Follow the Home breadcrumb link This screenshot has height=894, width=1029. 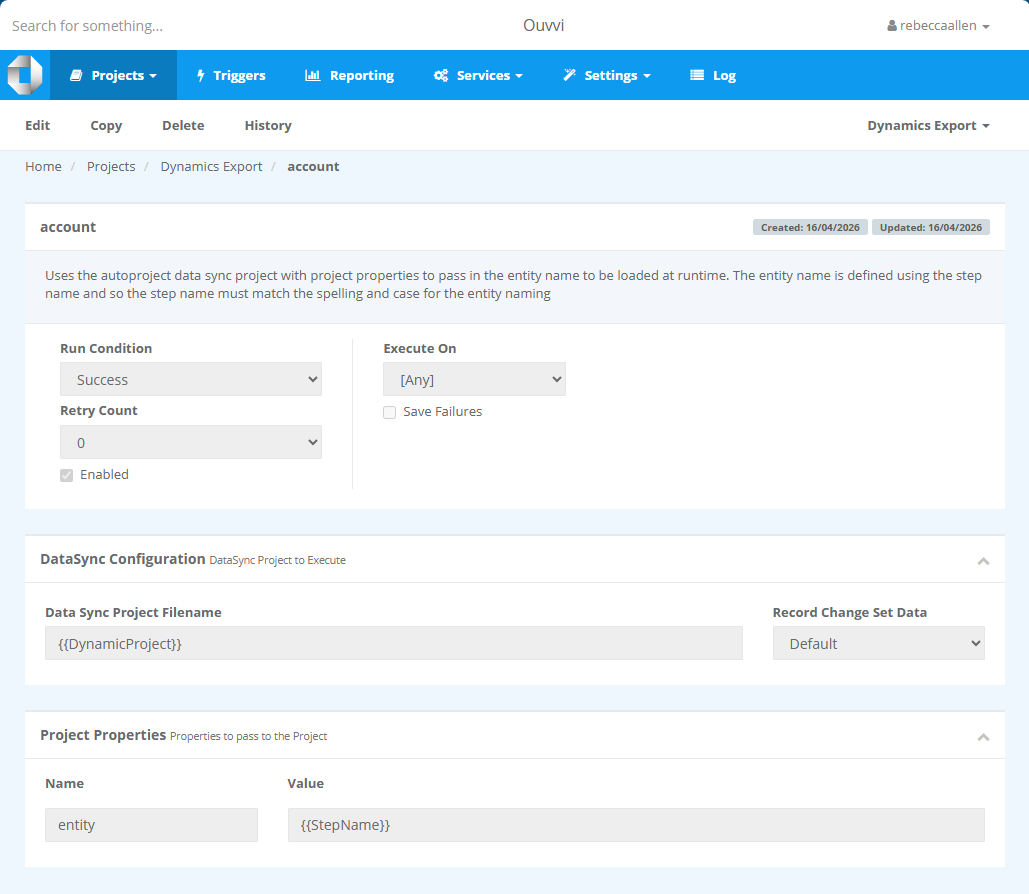[x=43, y=166]
